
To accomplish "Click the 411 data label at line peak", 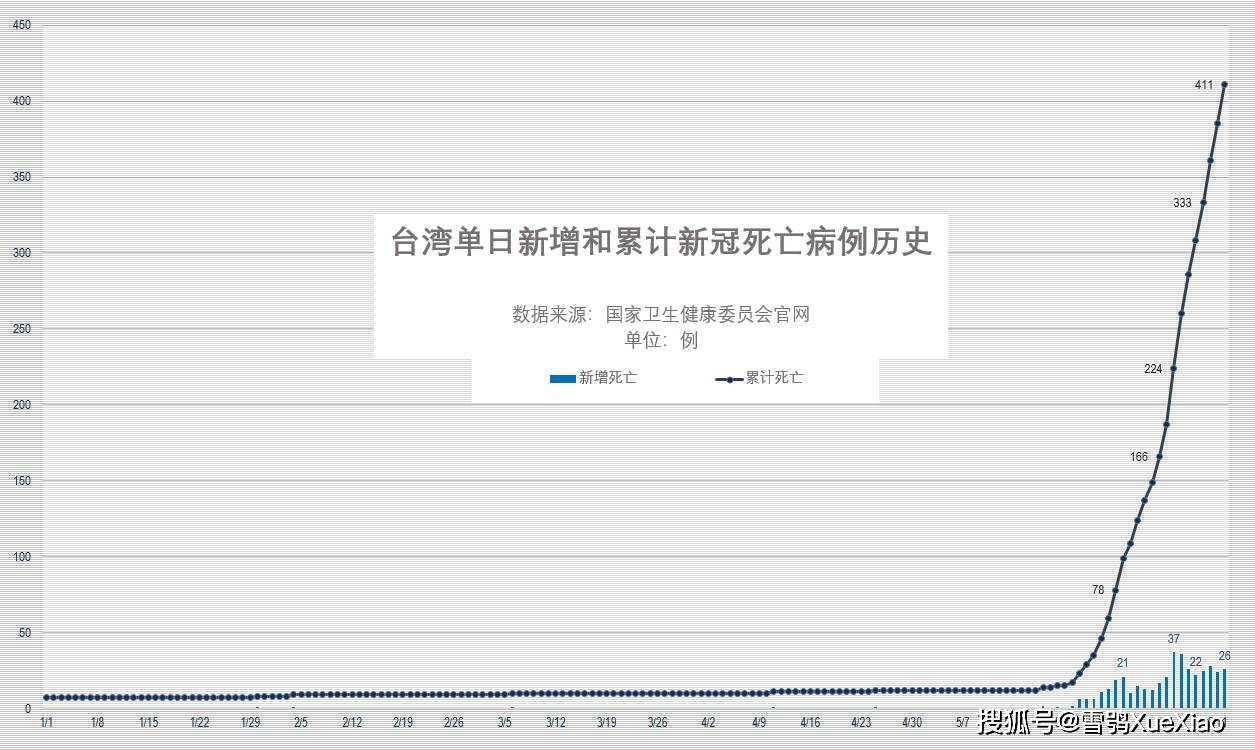I will (x=1204, y=85).
